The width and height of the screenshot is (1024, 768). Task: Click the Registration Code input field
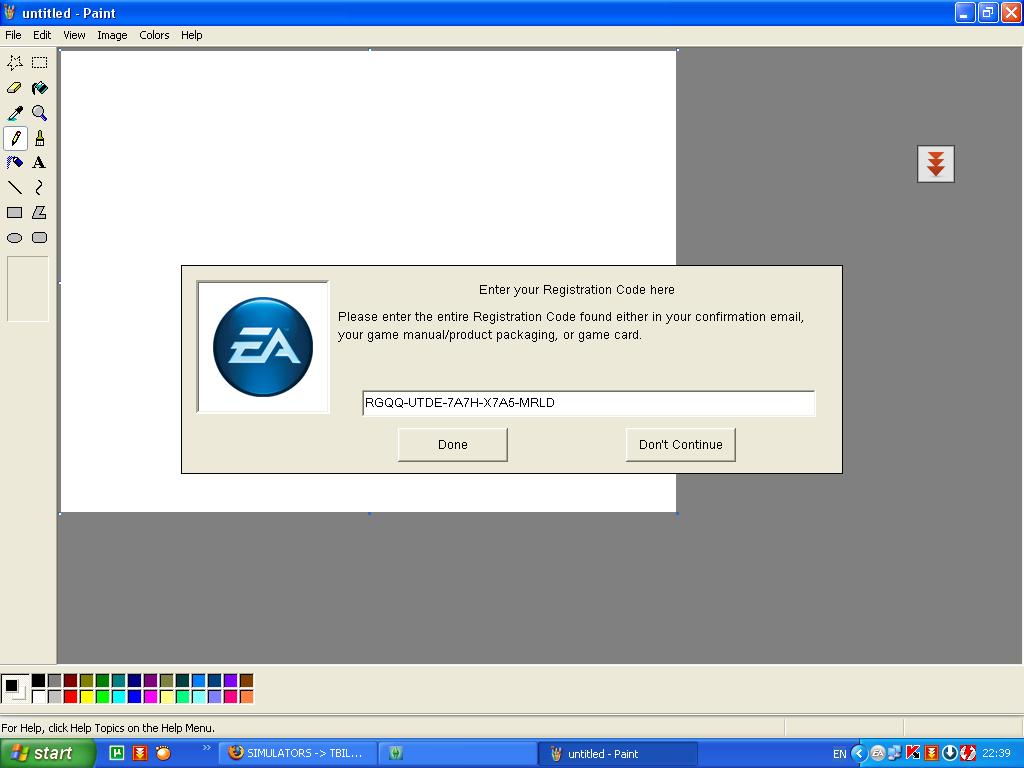click(x=588, y=403)
